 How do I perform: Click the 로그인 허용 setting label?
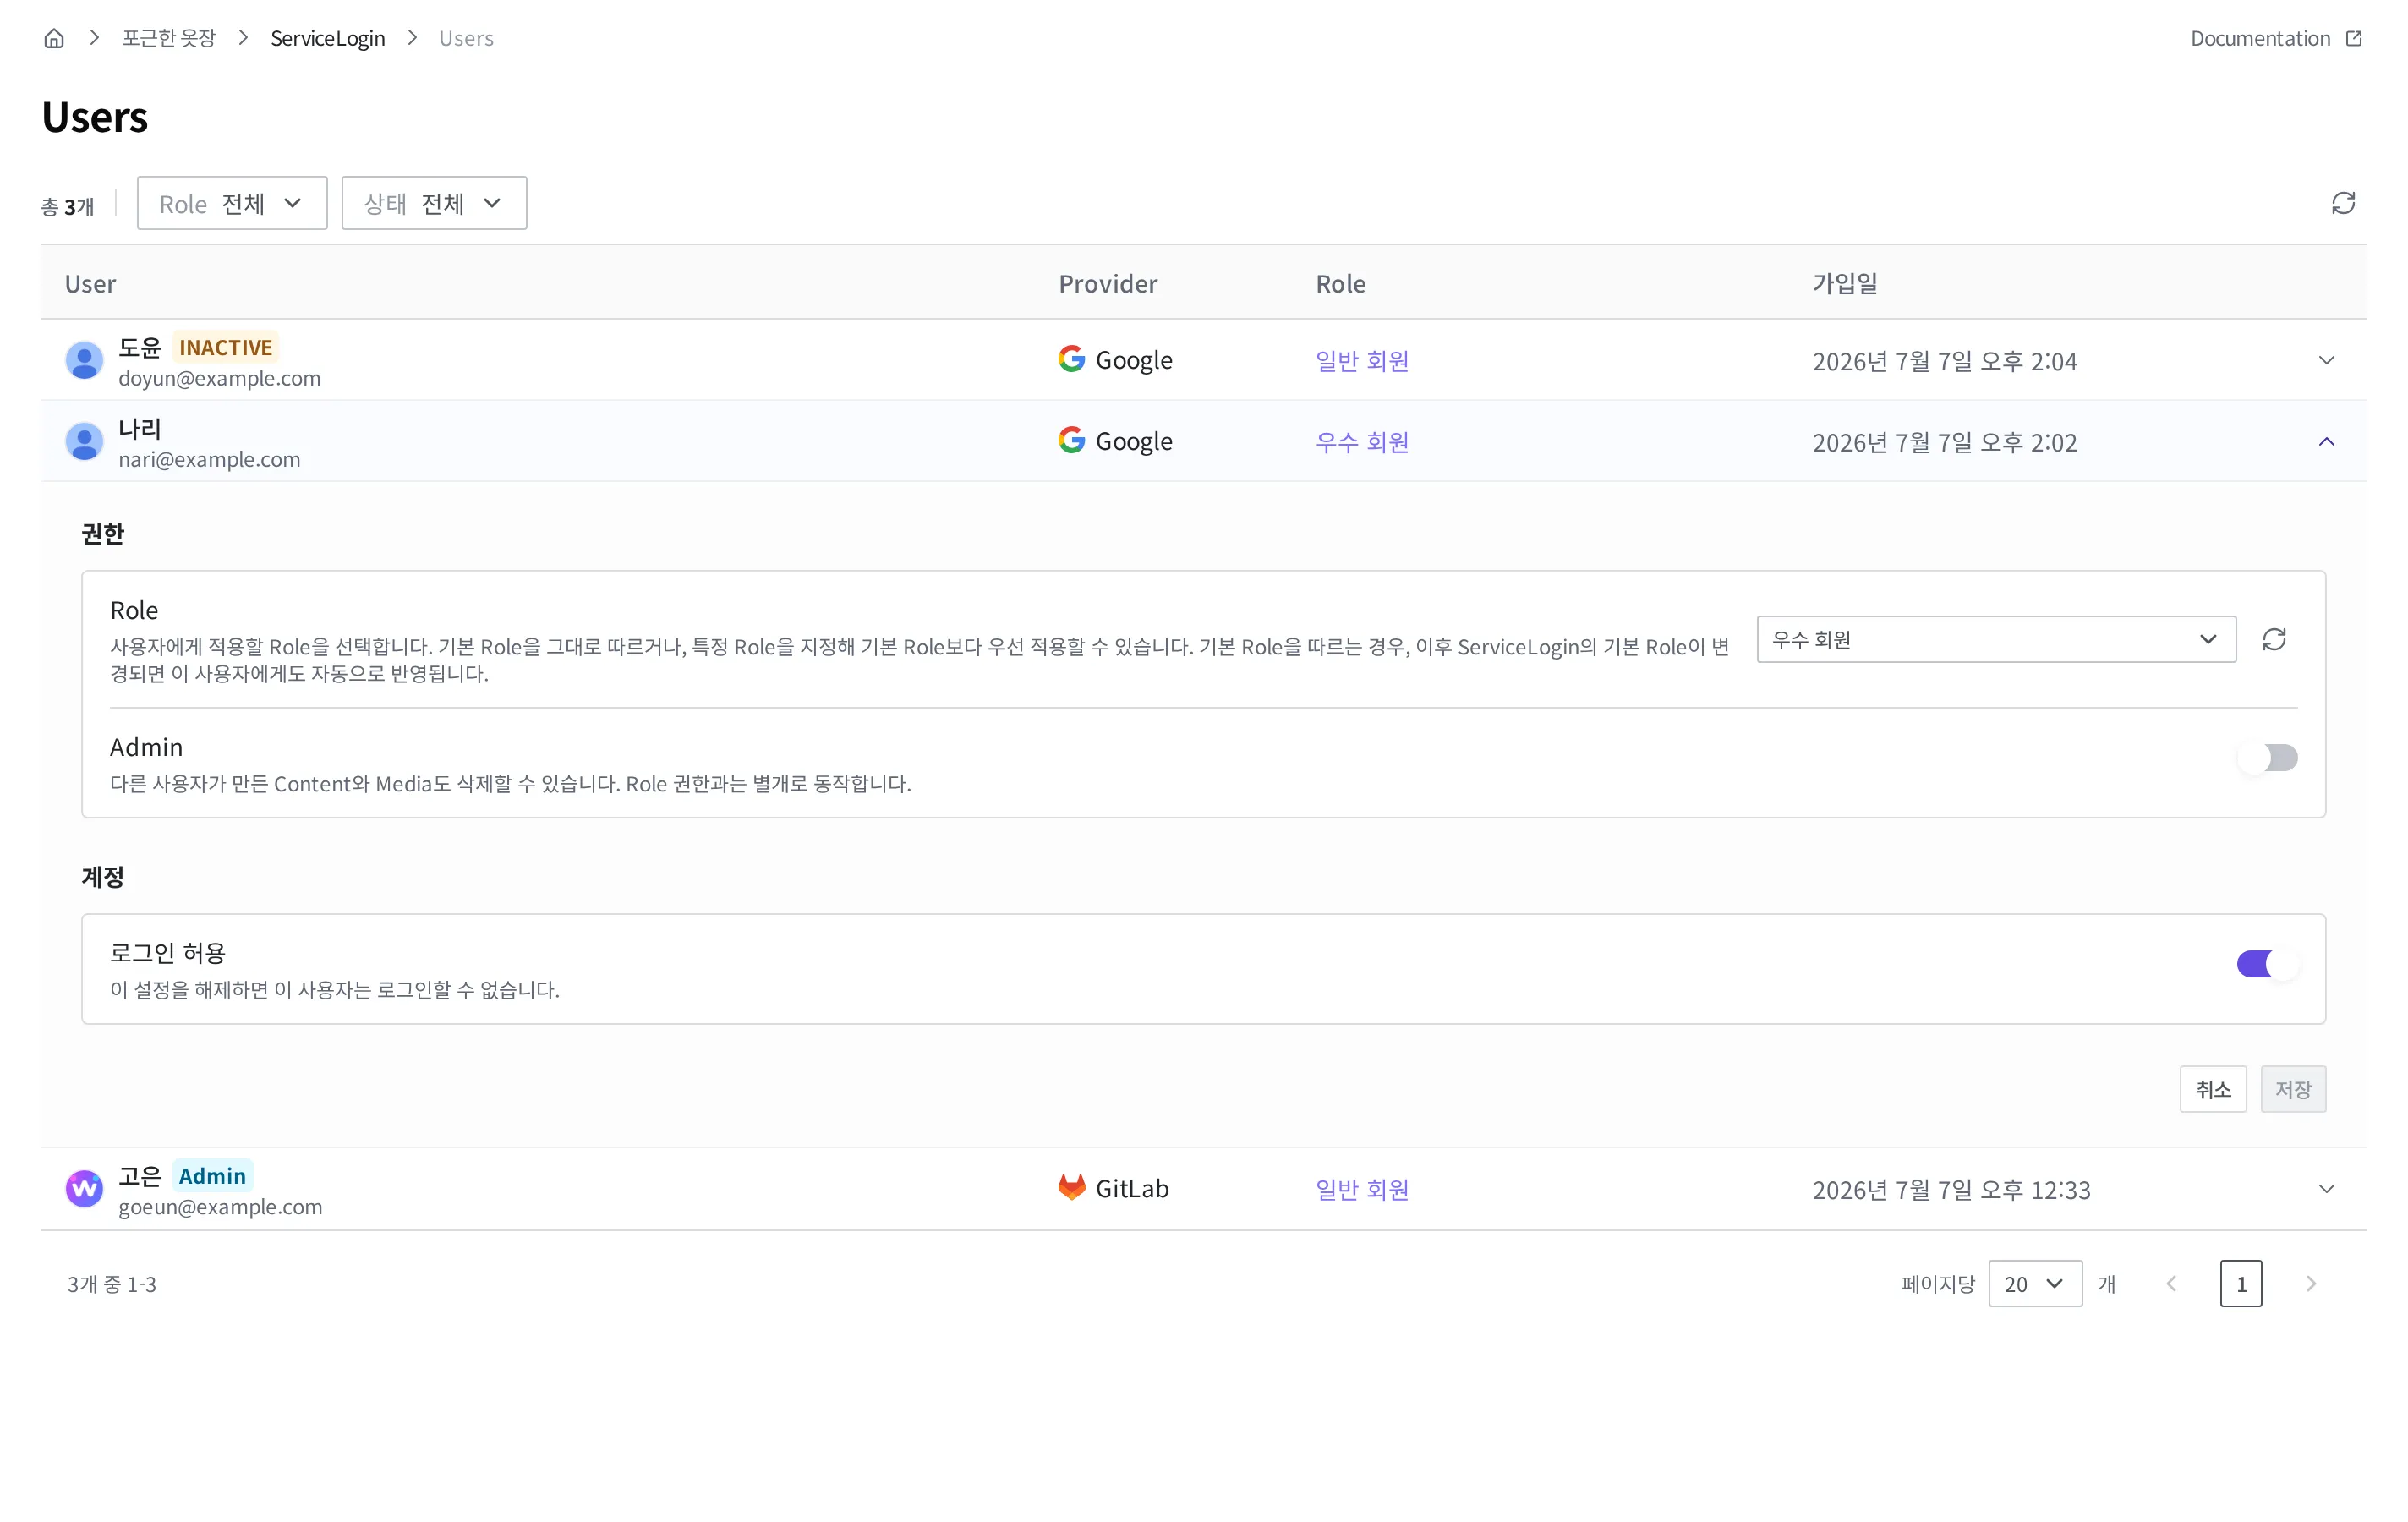click(168, 952)
